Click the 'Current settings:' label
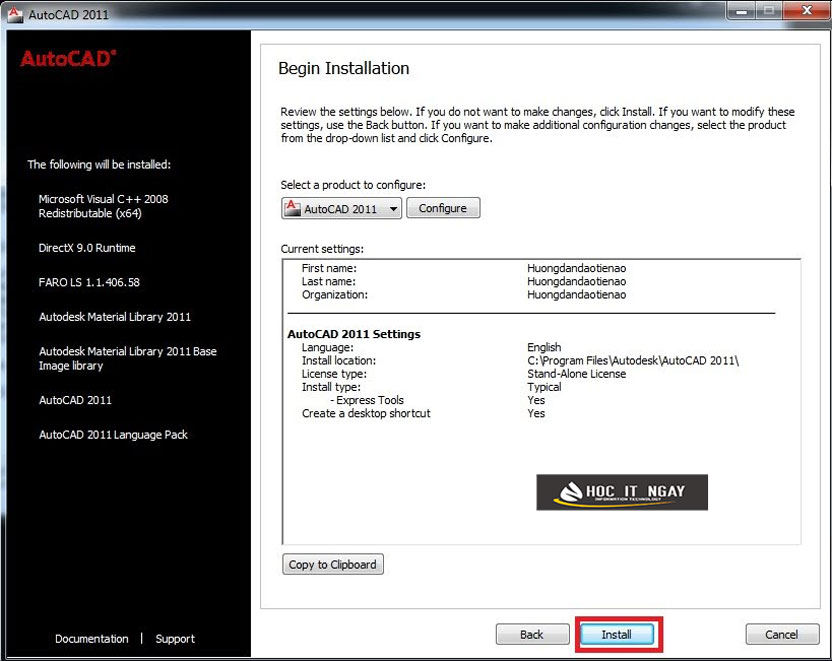This screenshot has height=661, width=832. pyautogui.click(x=322, y=249)
